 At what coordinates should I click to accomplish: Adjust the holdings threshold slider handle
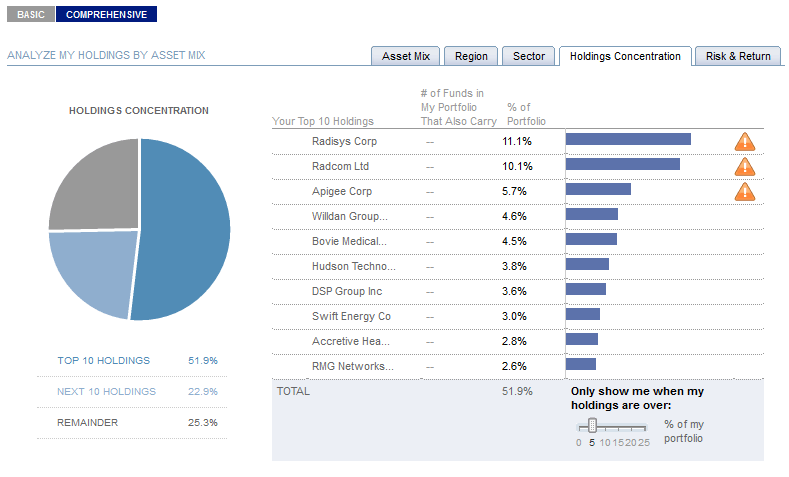[x=592, y=425]
